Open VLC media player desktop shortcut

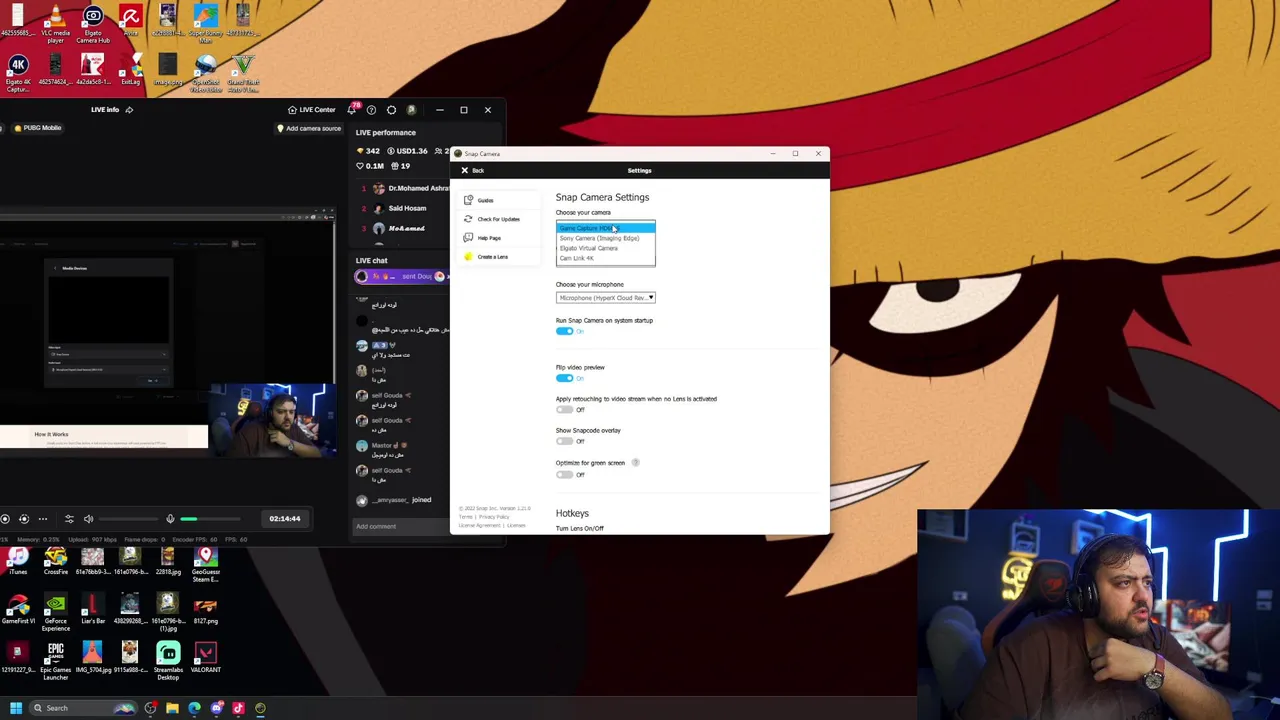coord(55,25)
